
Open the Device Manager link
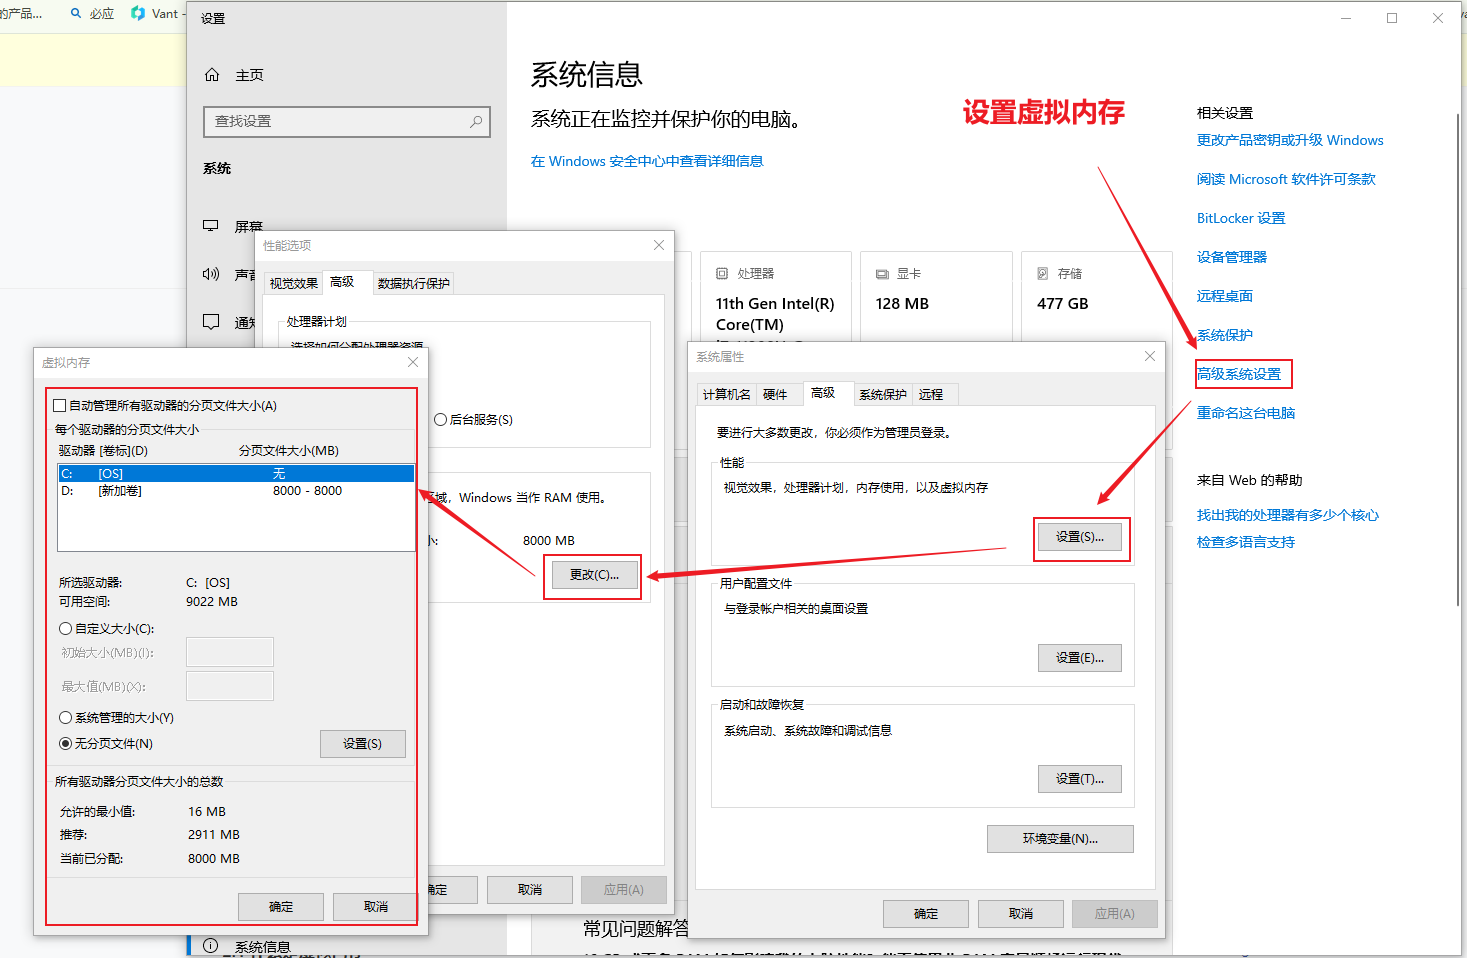click(1232, 257)
